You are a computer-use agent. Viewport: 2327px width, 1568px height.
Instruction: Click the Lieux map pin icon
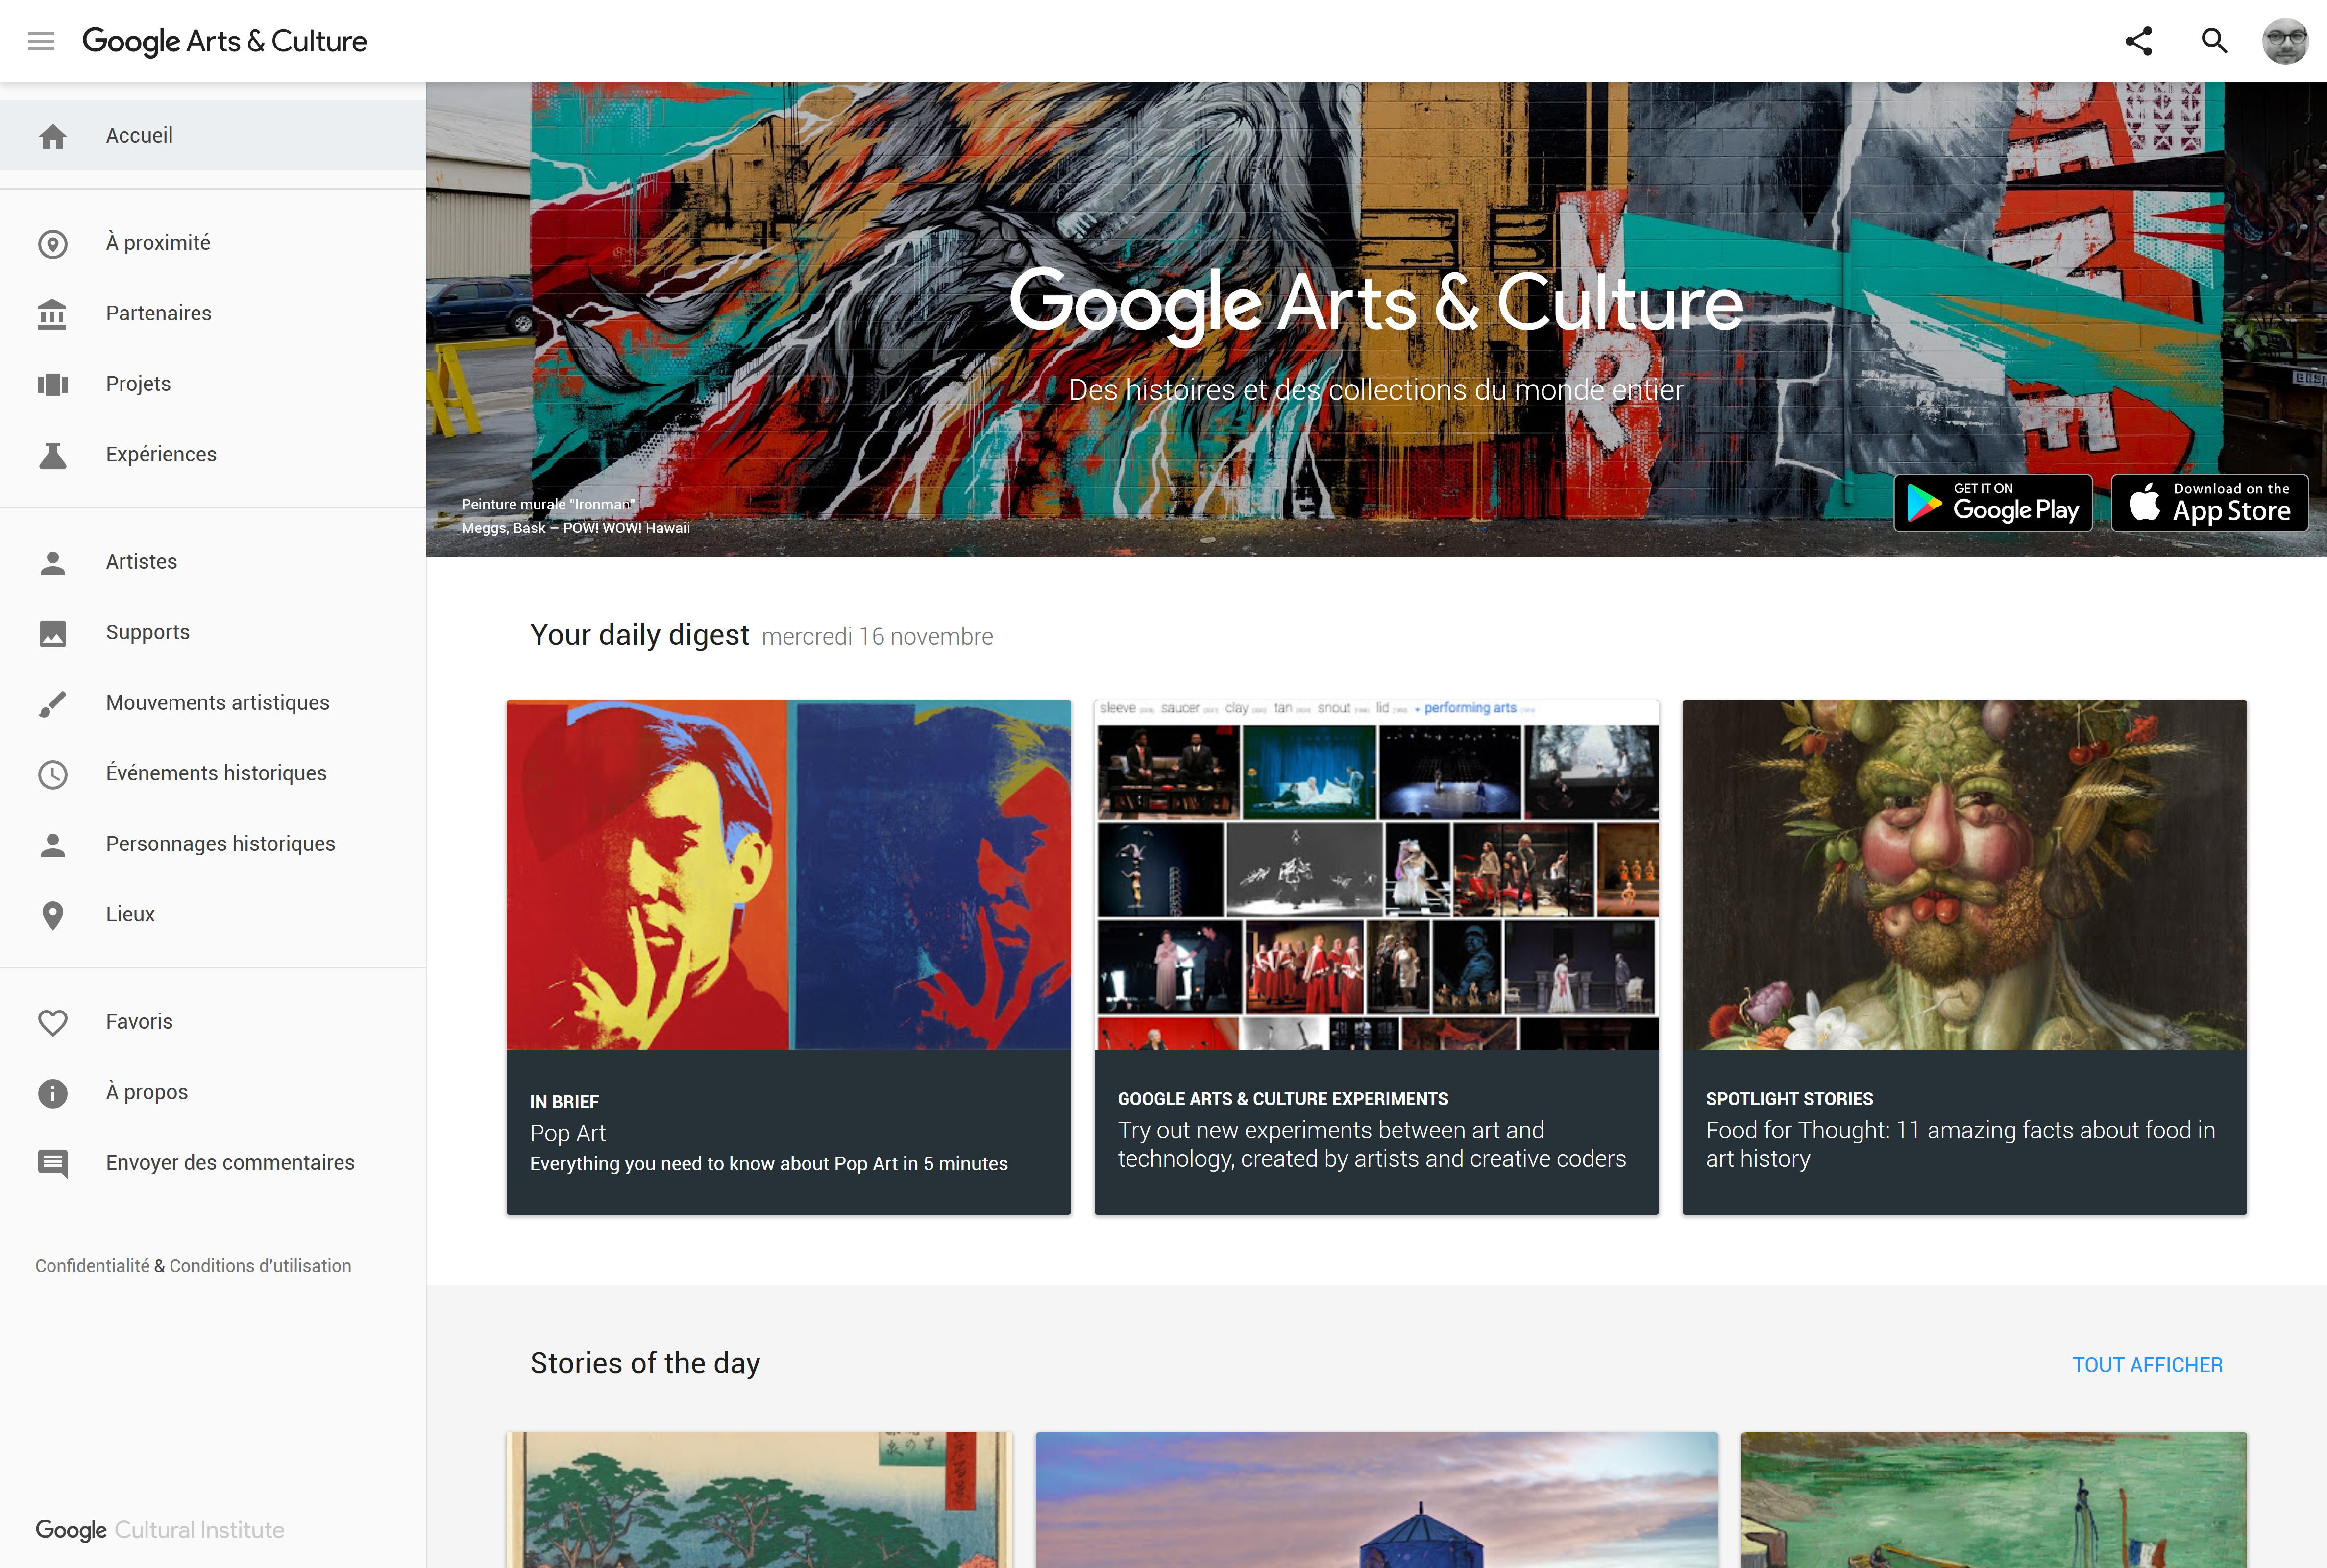coord(53,915)
